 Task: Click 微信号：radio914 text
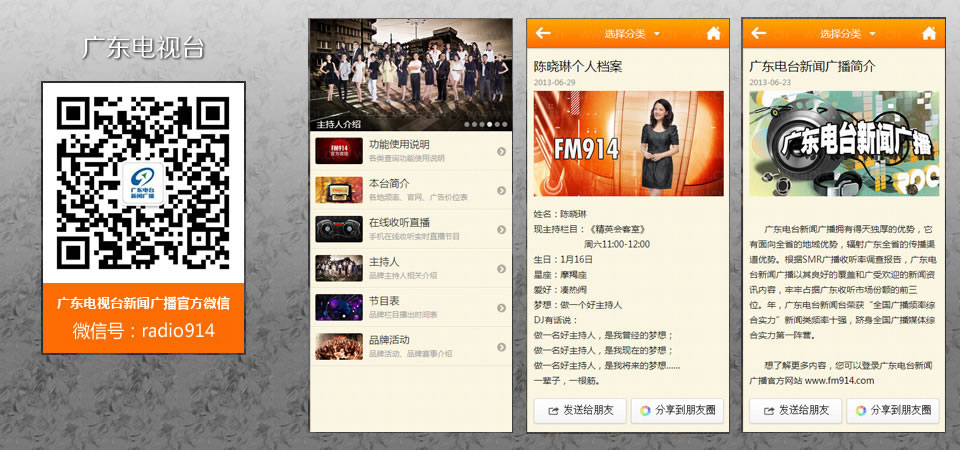143,331
